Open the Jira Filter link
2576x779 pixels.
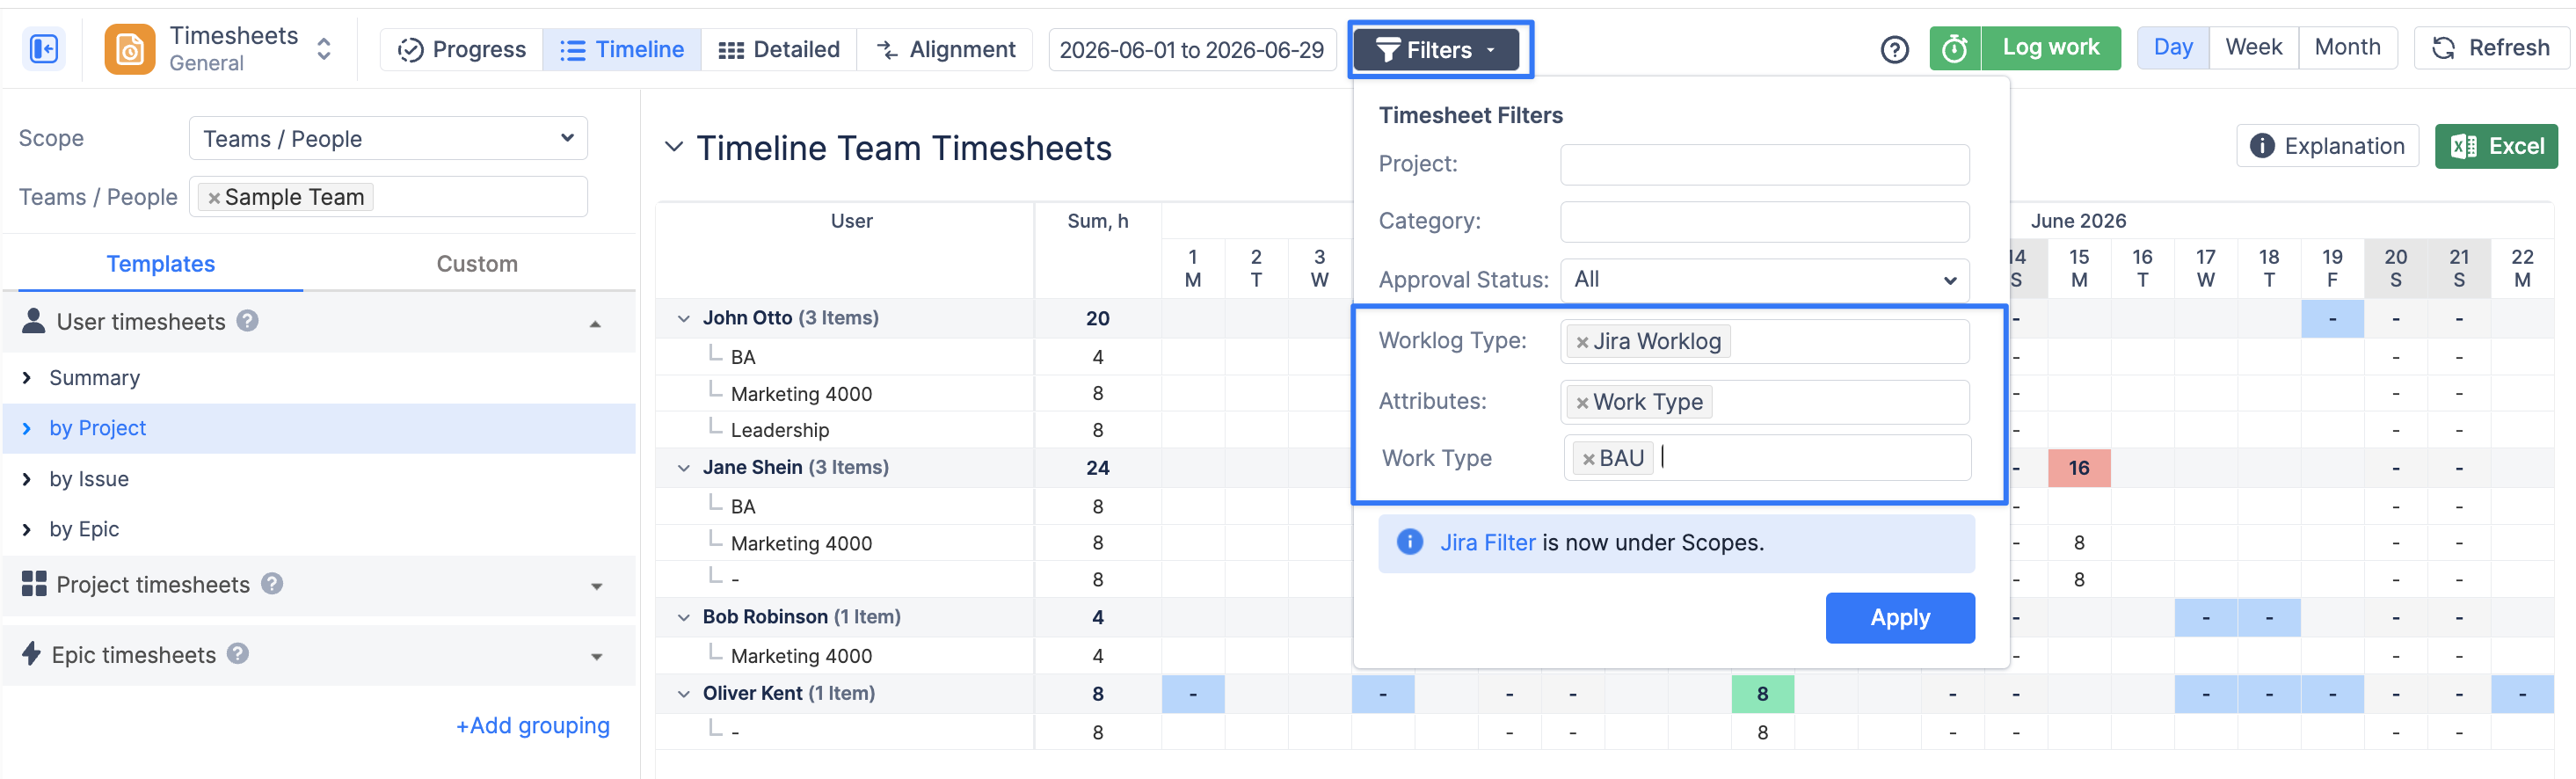[x=1487, y=543]
